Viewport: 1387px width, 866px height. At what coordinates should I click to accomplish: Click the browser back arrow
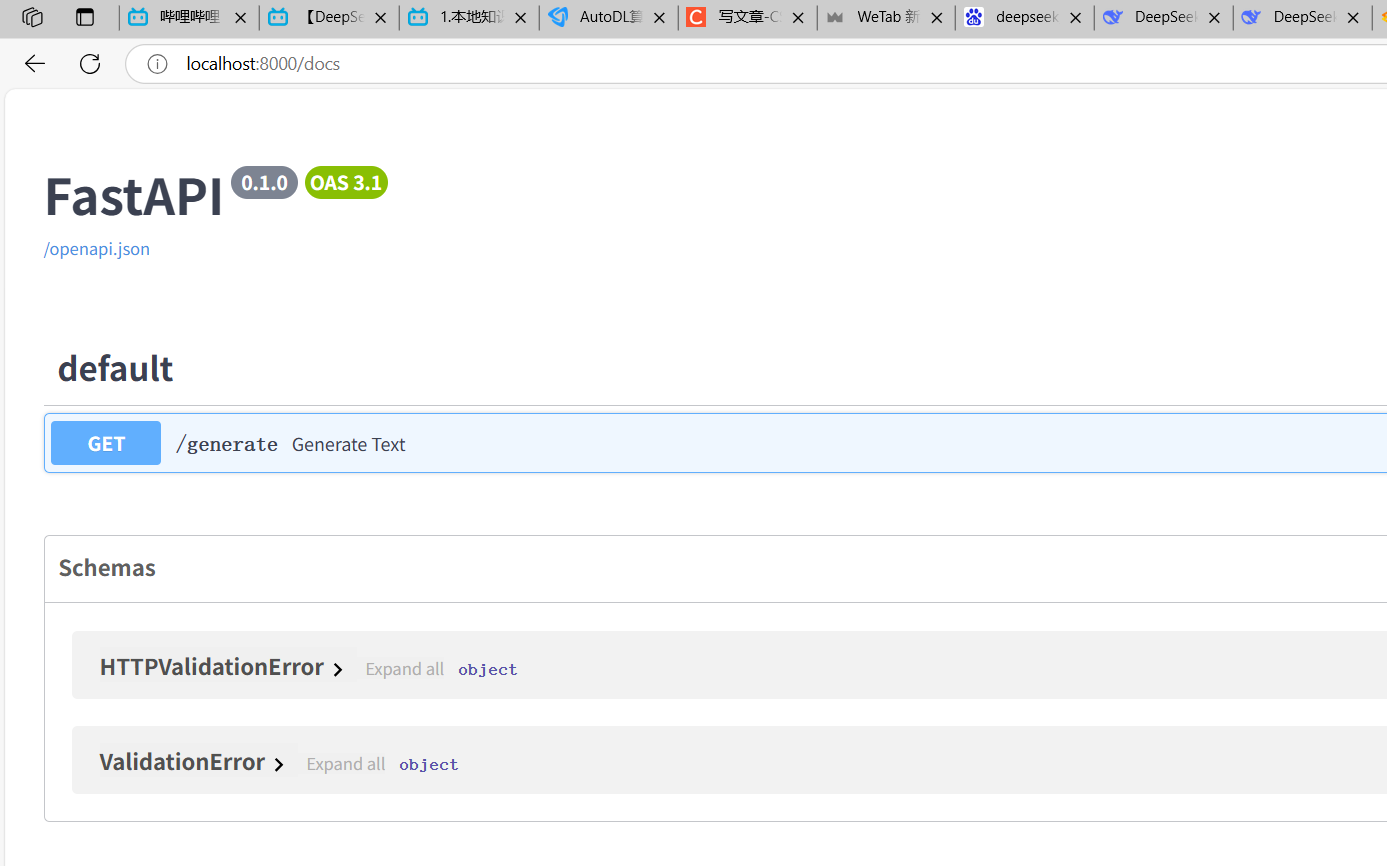35,64
